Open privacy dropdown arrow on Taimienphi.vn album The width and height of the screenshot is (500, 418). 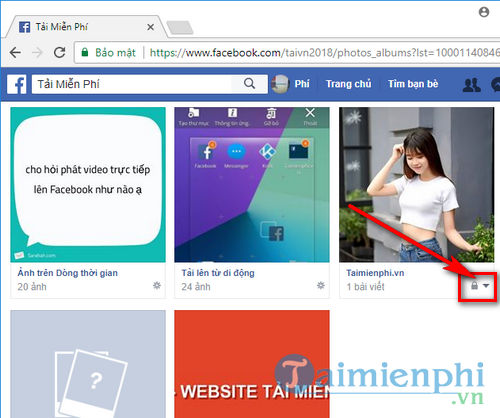coord(486,286)
